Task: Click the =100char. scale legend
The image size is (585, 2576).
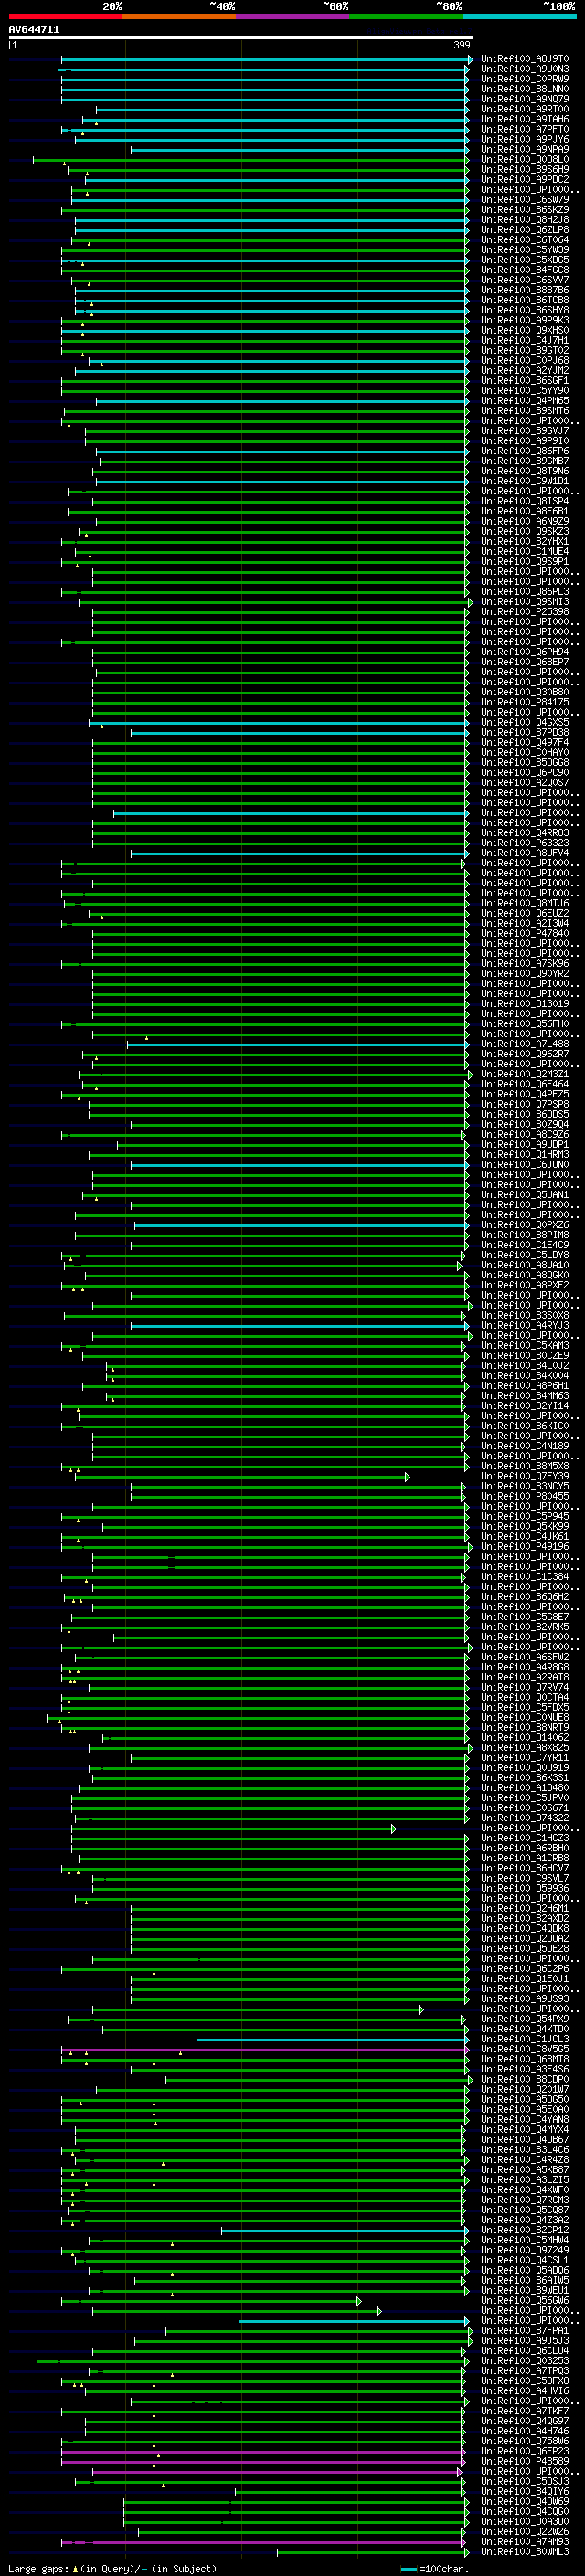Action: [x=434, y=2568]
